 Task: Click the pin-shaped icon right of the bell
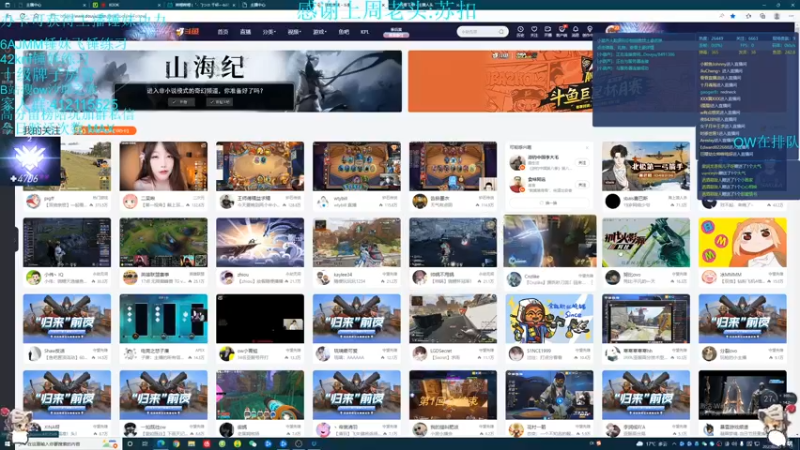(x=589, y=32)
